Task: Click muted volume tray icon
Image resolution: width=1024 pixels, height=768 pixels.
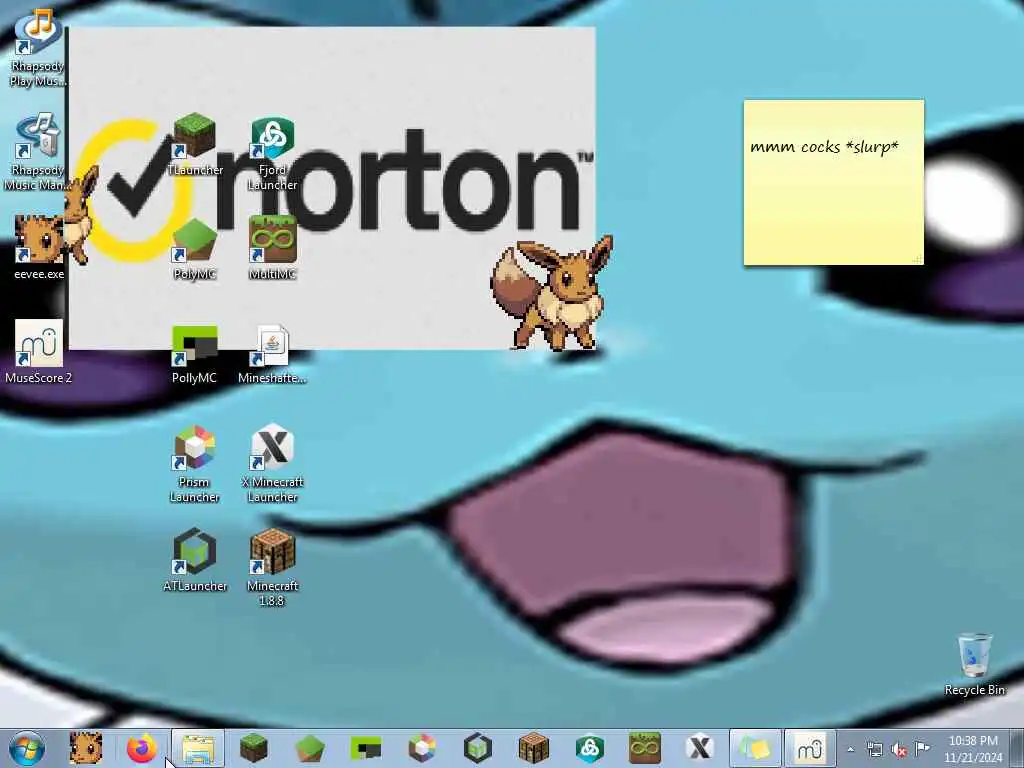Action: pos(899,750)
